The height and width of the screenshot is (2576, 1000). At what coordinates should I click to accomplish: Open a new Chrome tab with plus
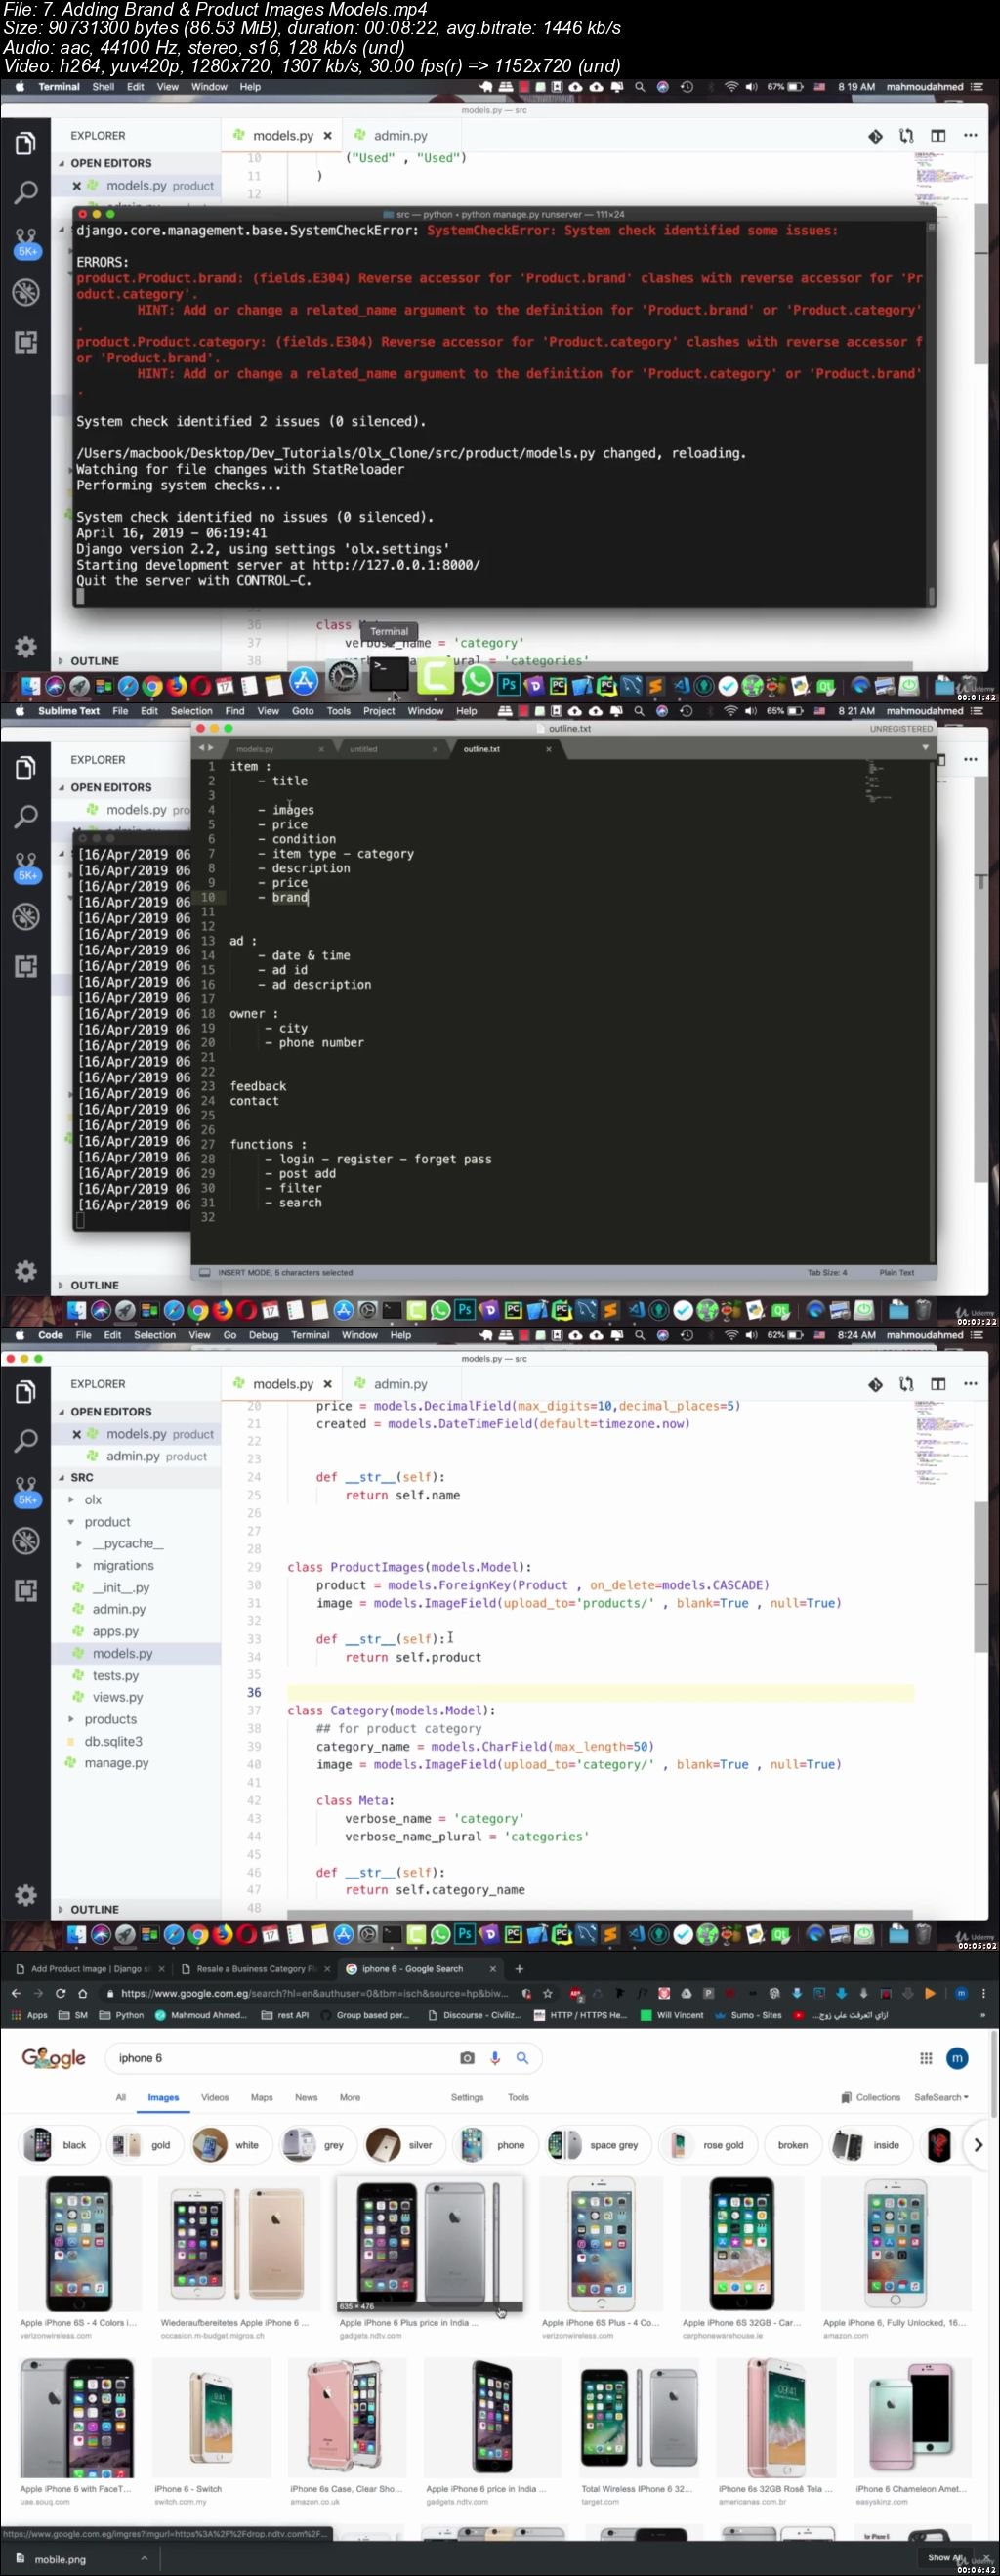(519, 1969)
